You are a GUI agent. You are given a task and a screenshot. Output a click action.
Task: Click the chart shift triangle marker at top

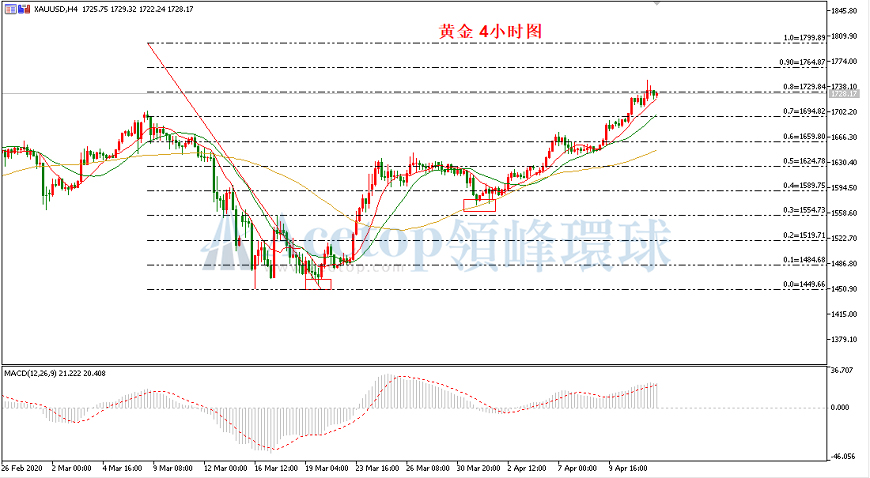pyautogui.click(x=657, y=3)
